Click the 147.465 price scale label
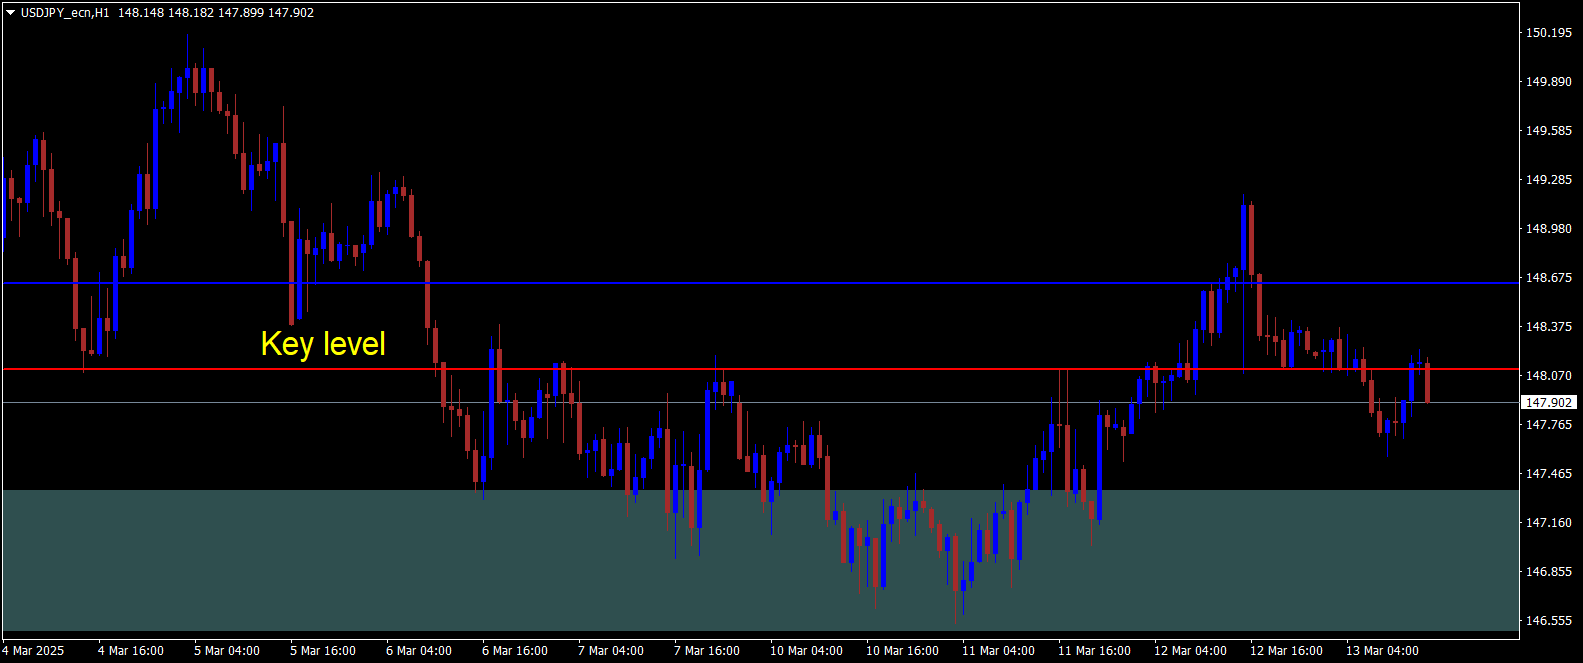 click(x=1548, y=474)
